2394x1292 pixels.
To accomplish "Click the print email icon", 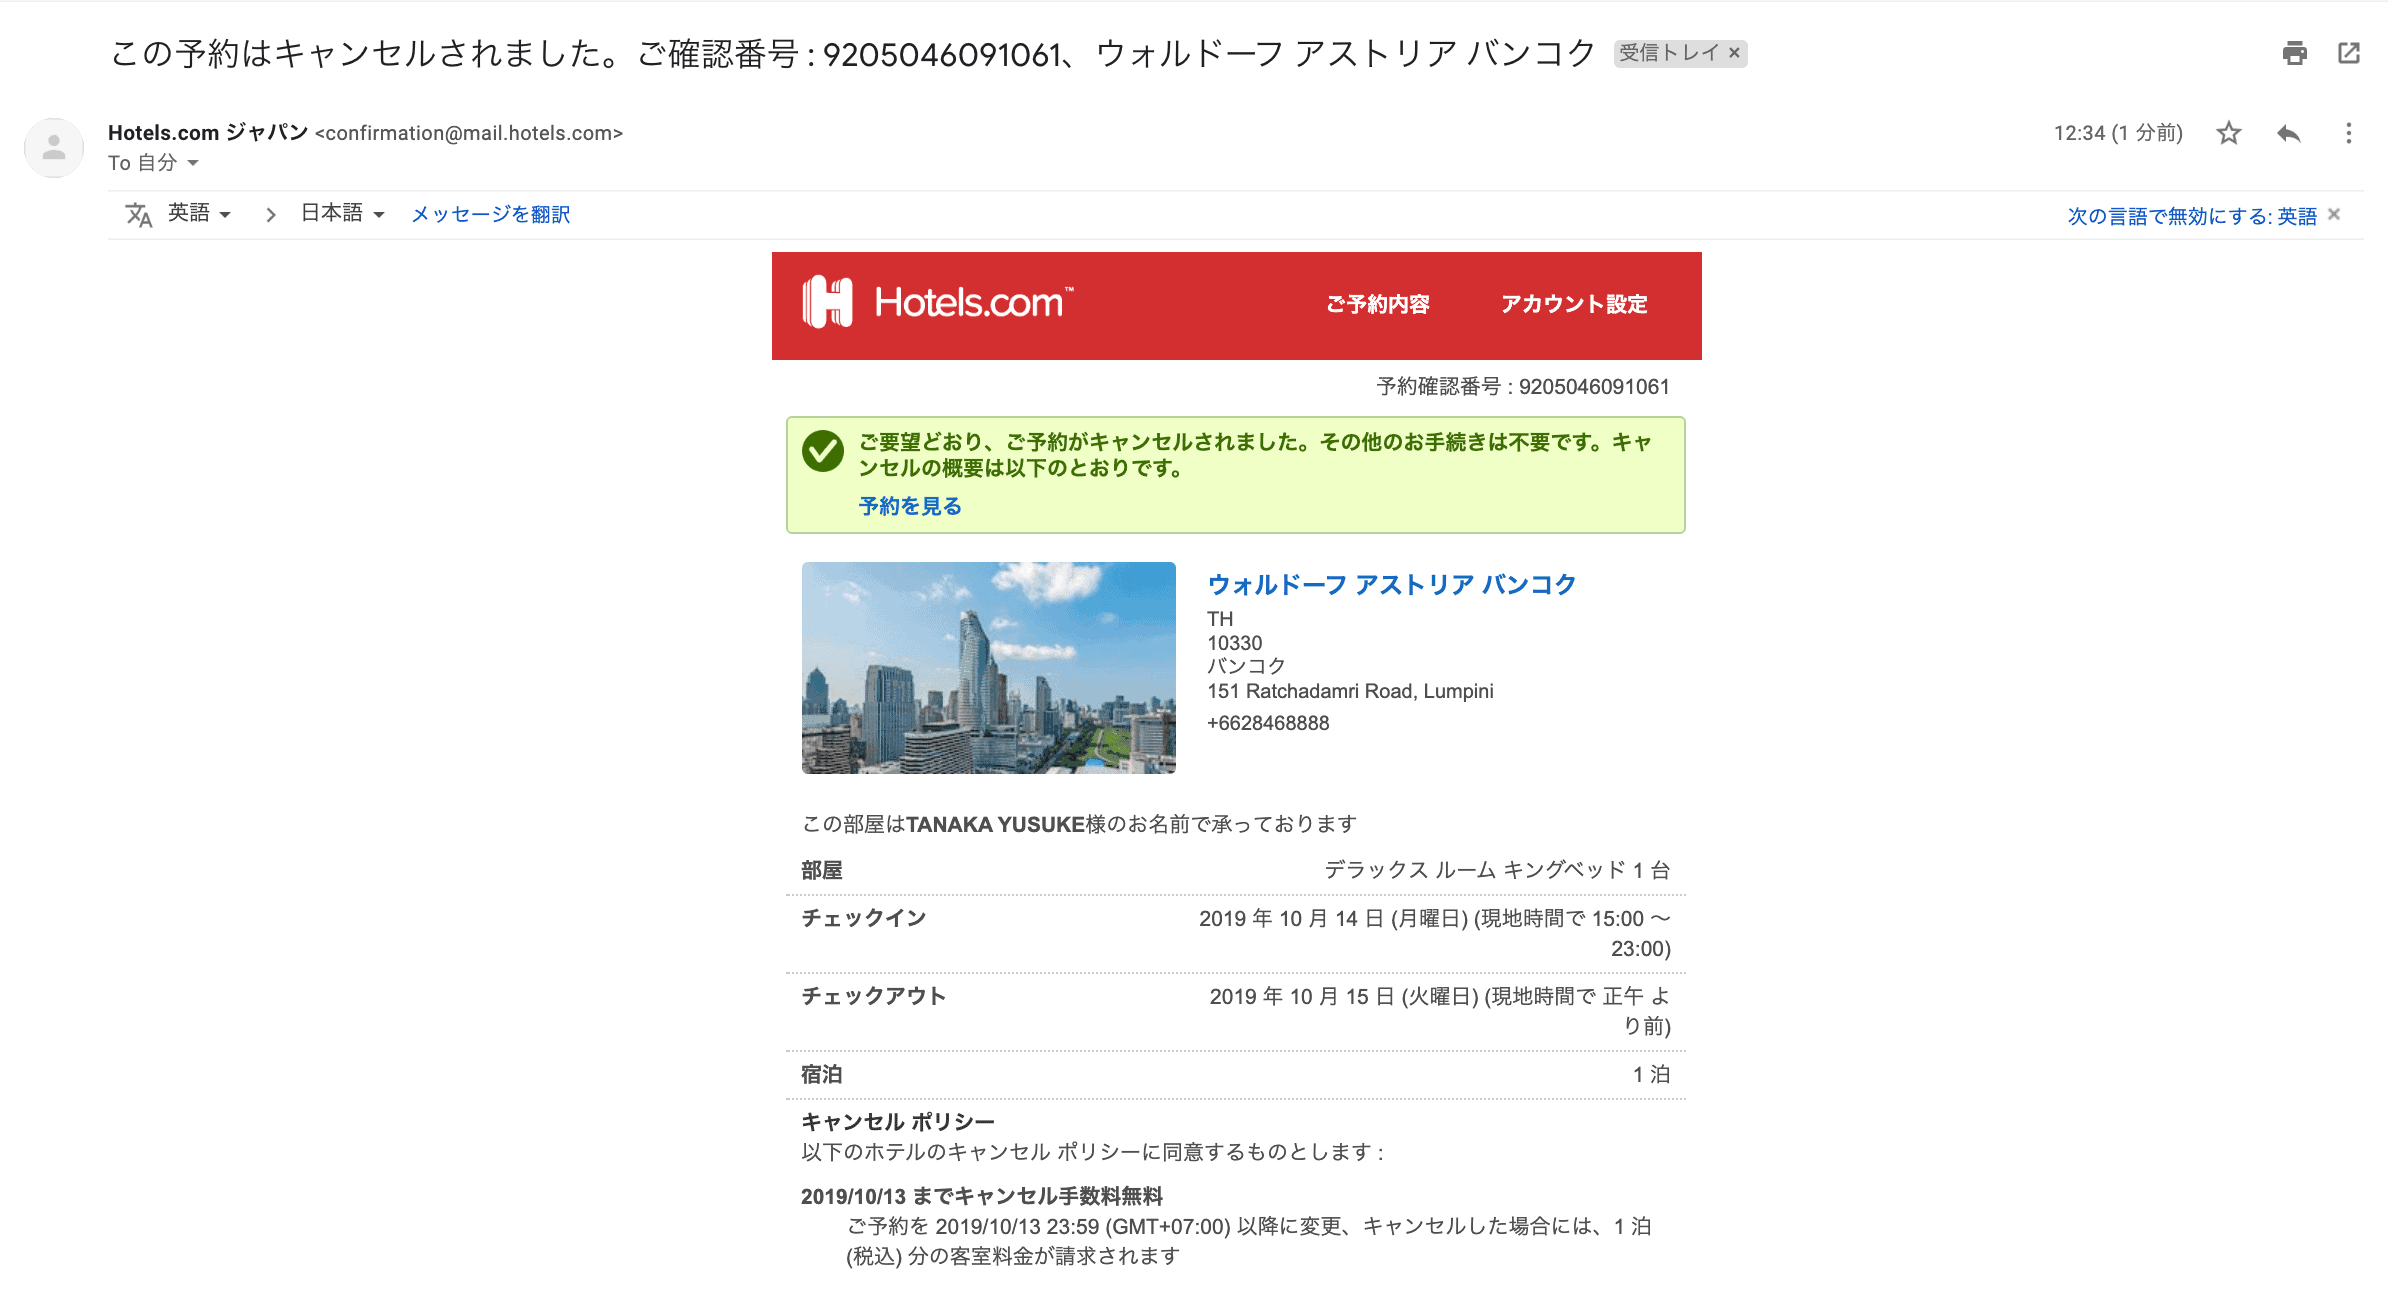I will pos(2297,54).
